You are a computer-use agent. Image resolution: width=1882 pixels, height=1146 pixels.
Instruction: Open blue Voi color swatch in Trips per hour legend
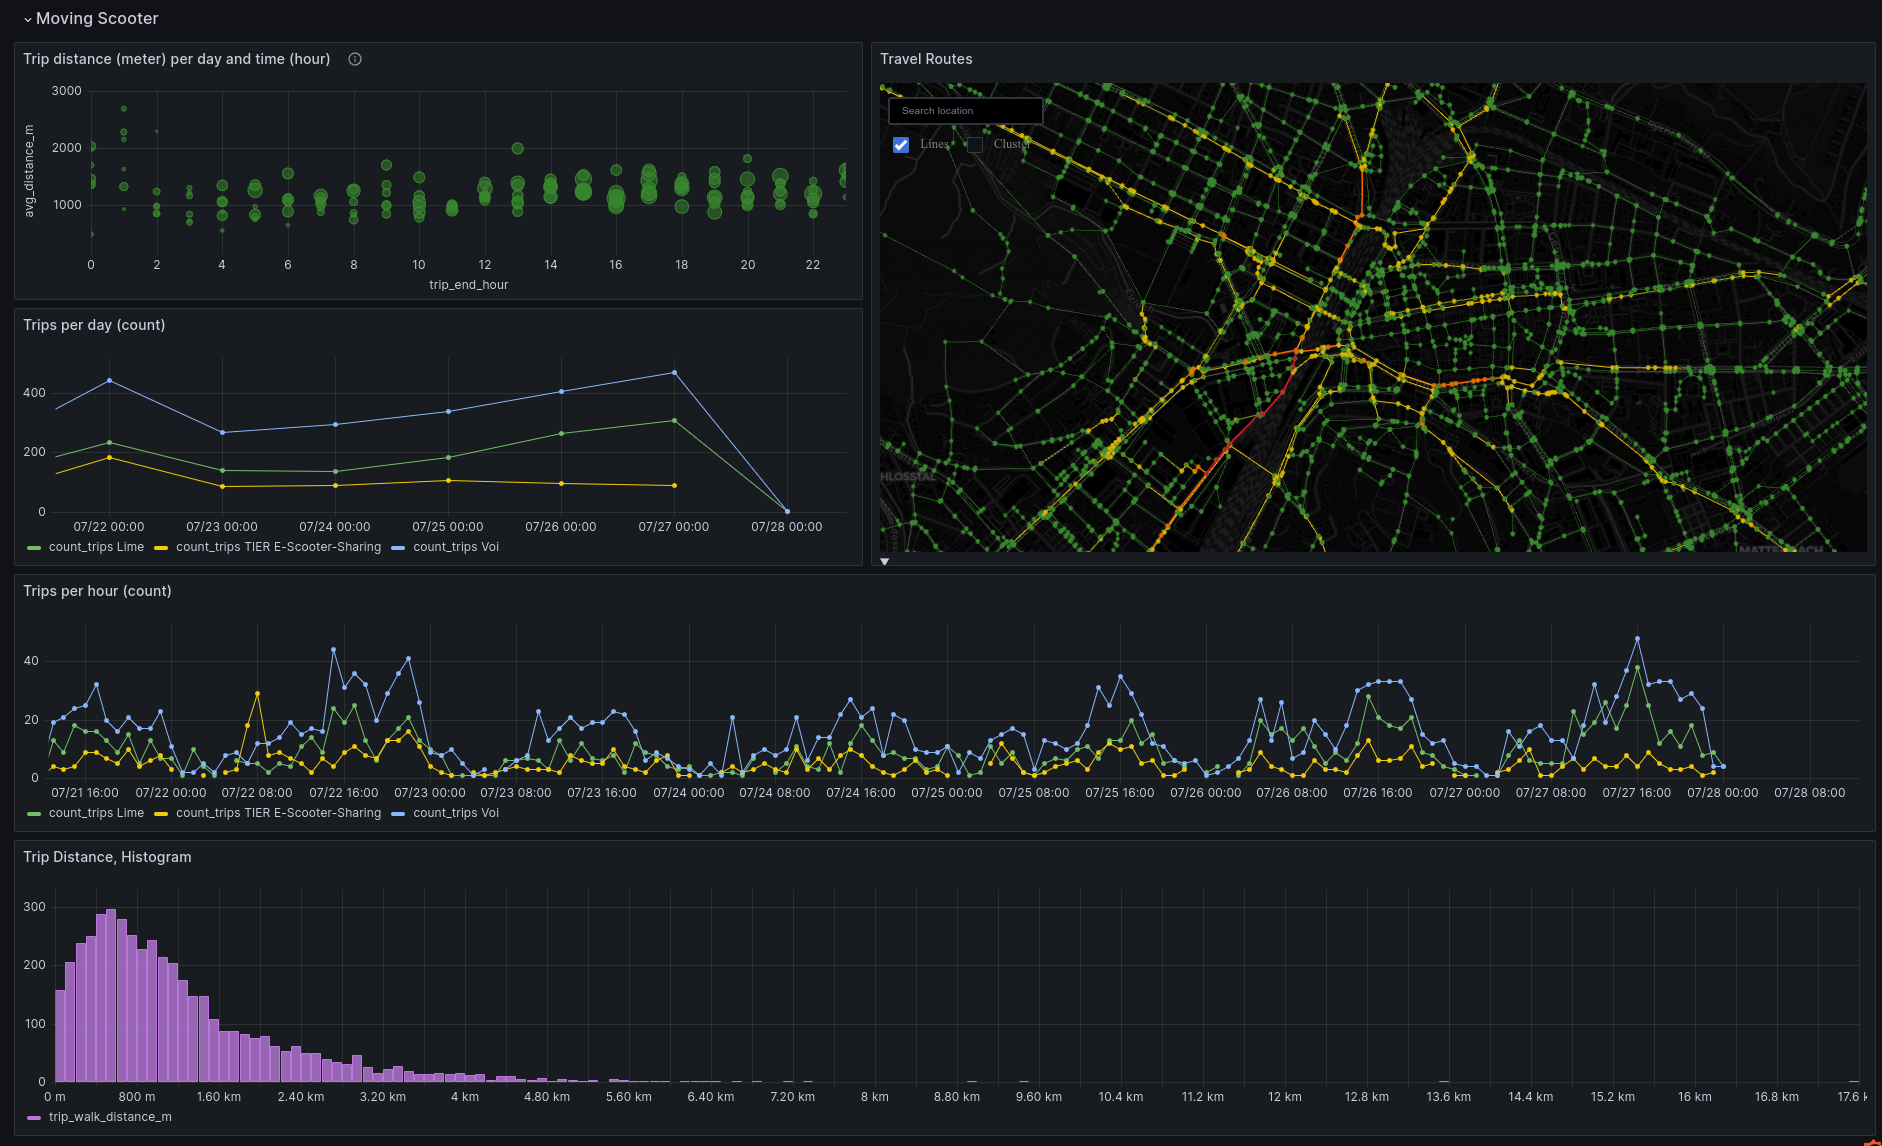click(x=398, y=814)
